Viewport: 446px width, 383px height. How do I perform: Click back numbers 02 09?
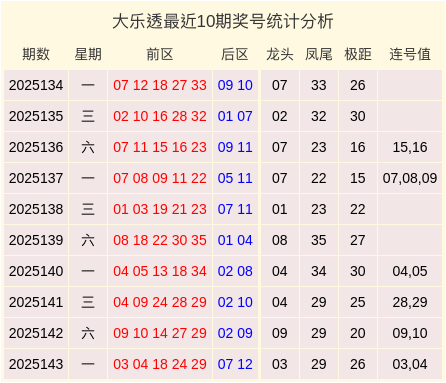click(x=235, y=333)
